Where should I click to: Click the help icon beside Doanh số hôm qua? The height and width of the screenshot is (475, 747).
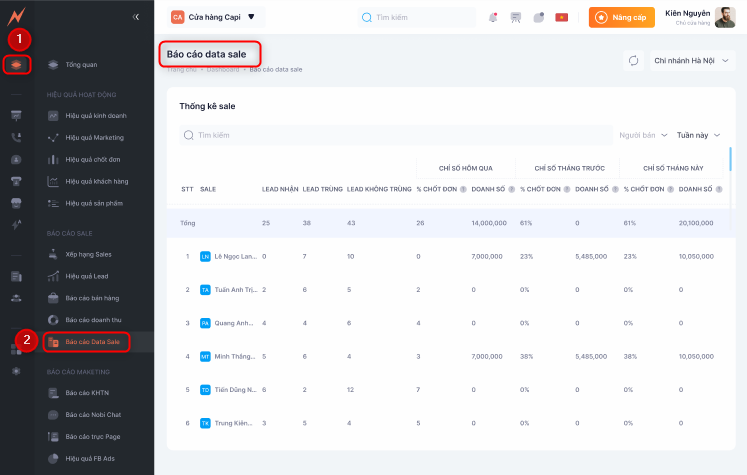(512, 188)
